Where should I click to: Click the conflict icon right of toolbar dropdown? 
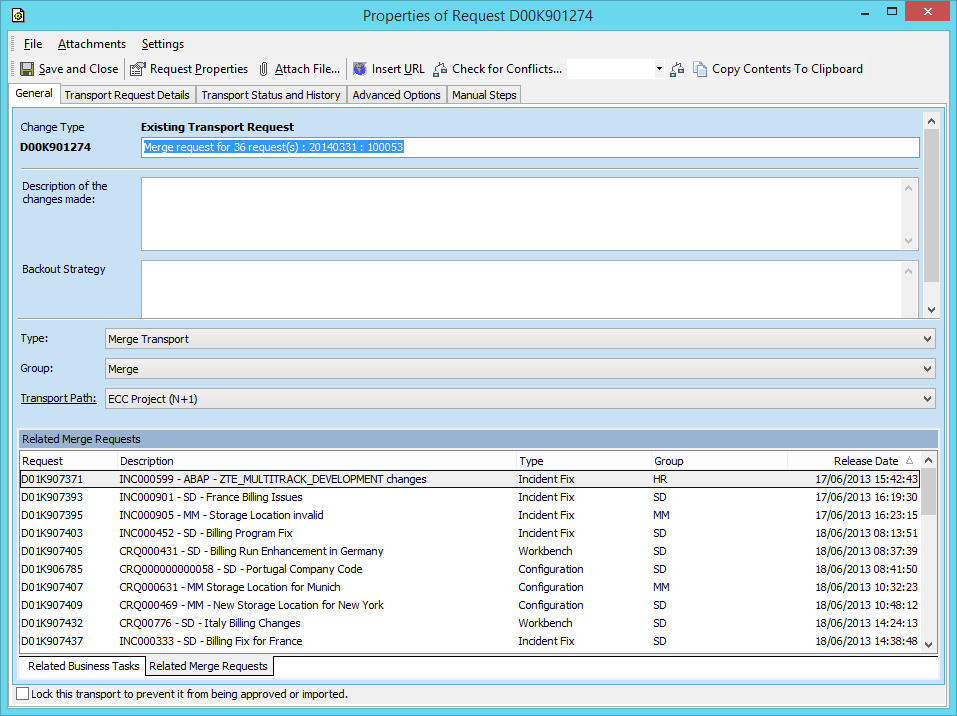tap(678, 69)
